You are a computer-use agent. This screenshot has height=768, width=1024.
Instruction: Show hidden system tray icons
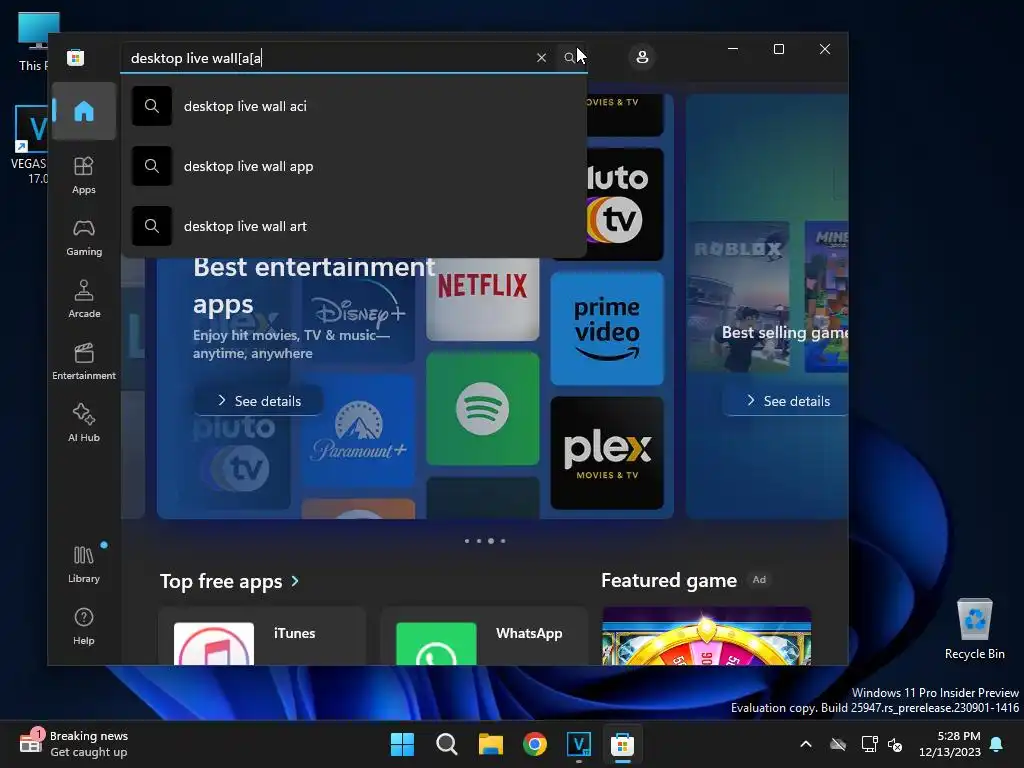coord(806,744)
